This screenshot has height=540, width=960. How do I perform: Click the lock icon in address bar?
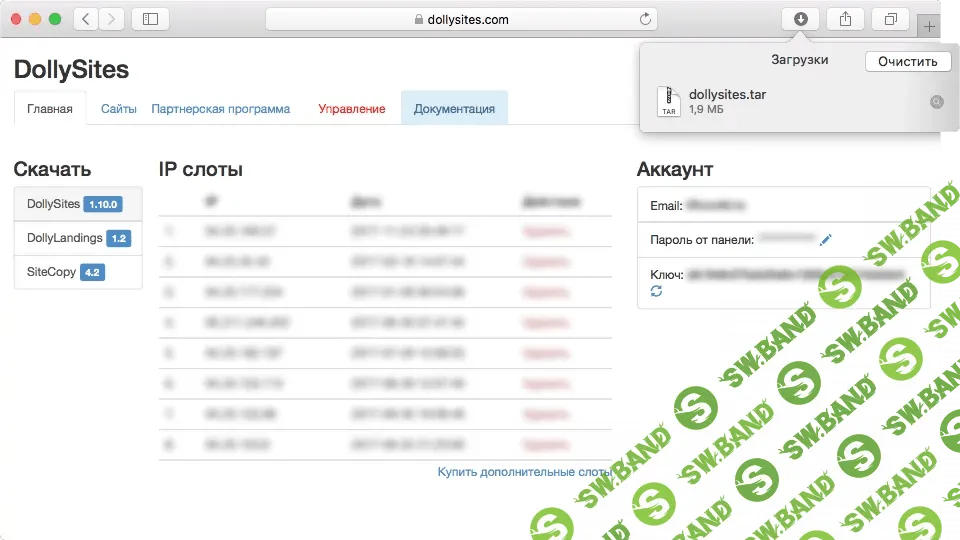[x=419, y=19]
